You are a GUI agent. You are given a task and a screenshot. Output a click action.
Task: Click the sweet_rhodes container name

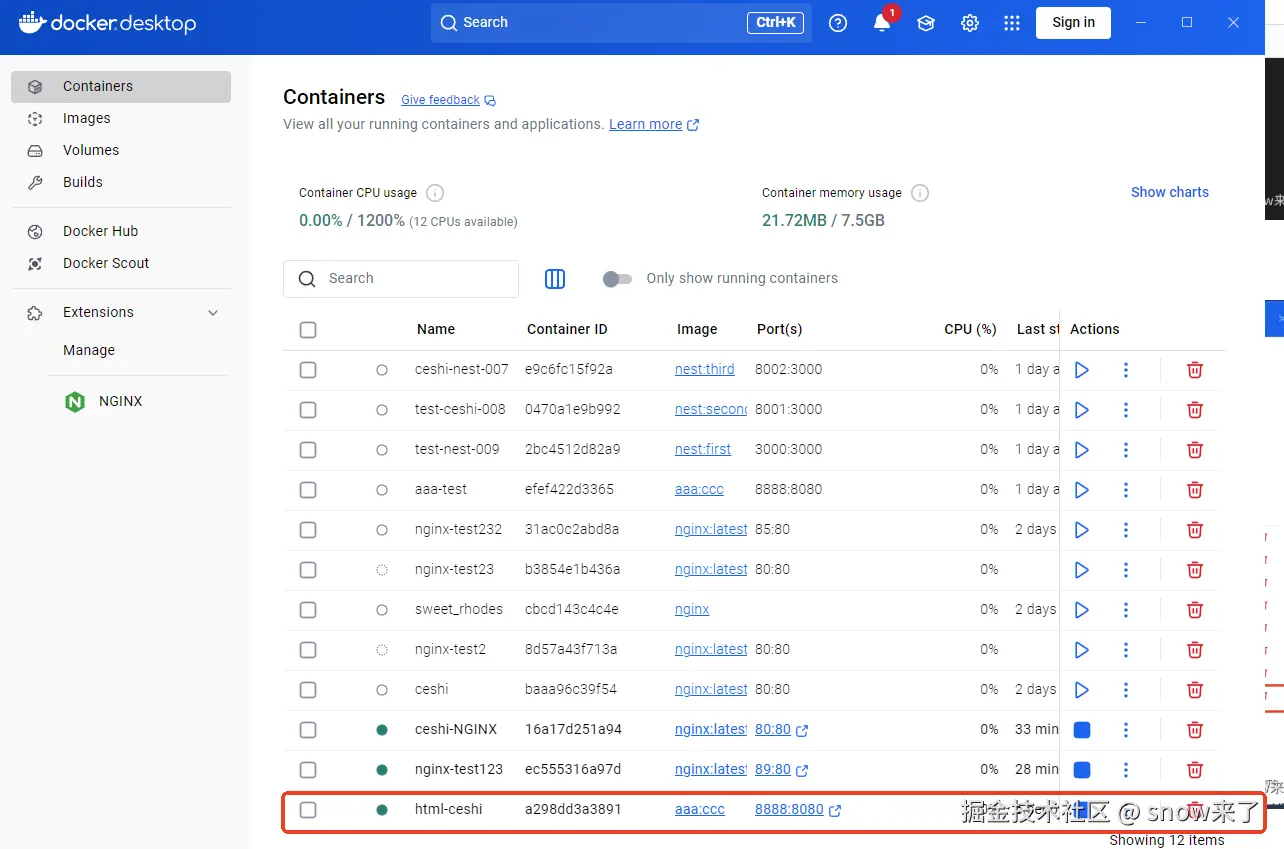click(459, 610)
